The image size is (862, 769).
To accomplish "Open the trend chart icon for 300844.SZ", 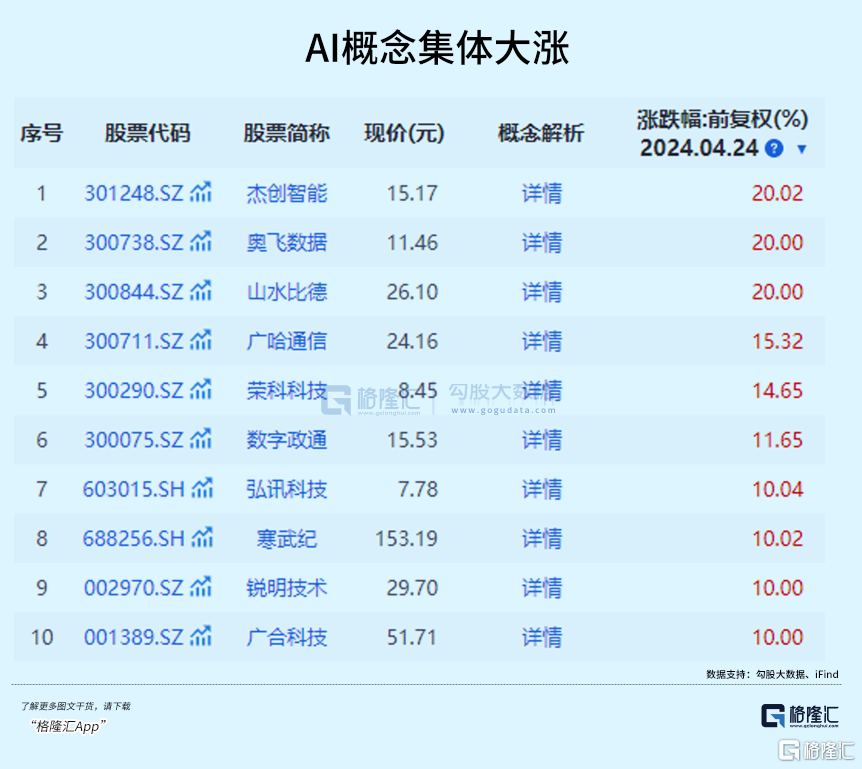I will click(202, 291).
